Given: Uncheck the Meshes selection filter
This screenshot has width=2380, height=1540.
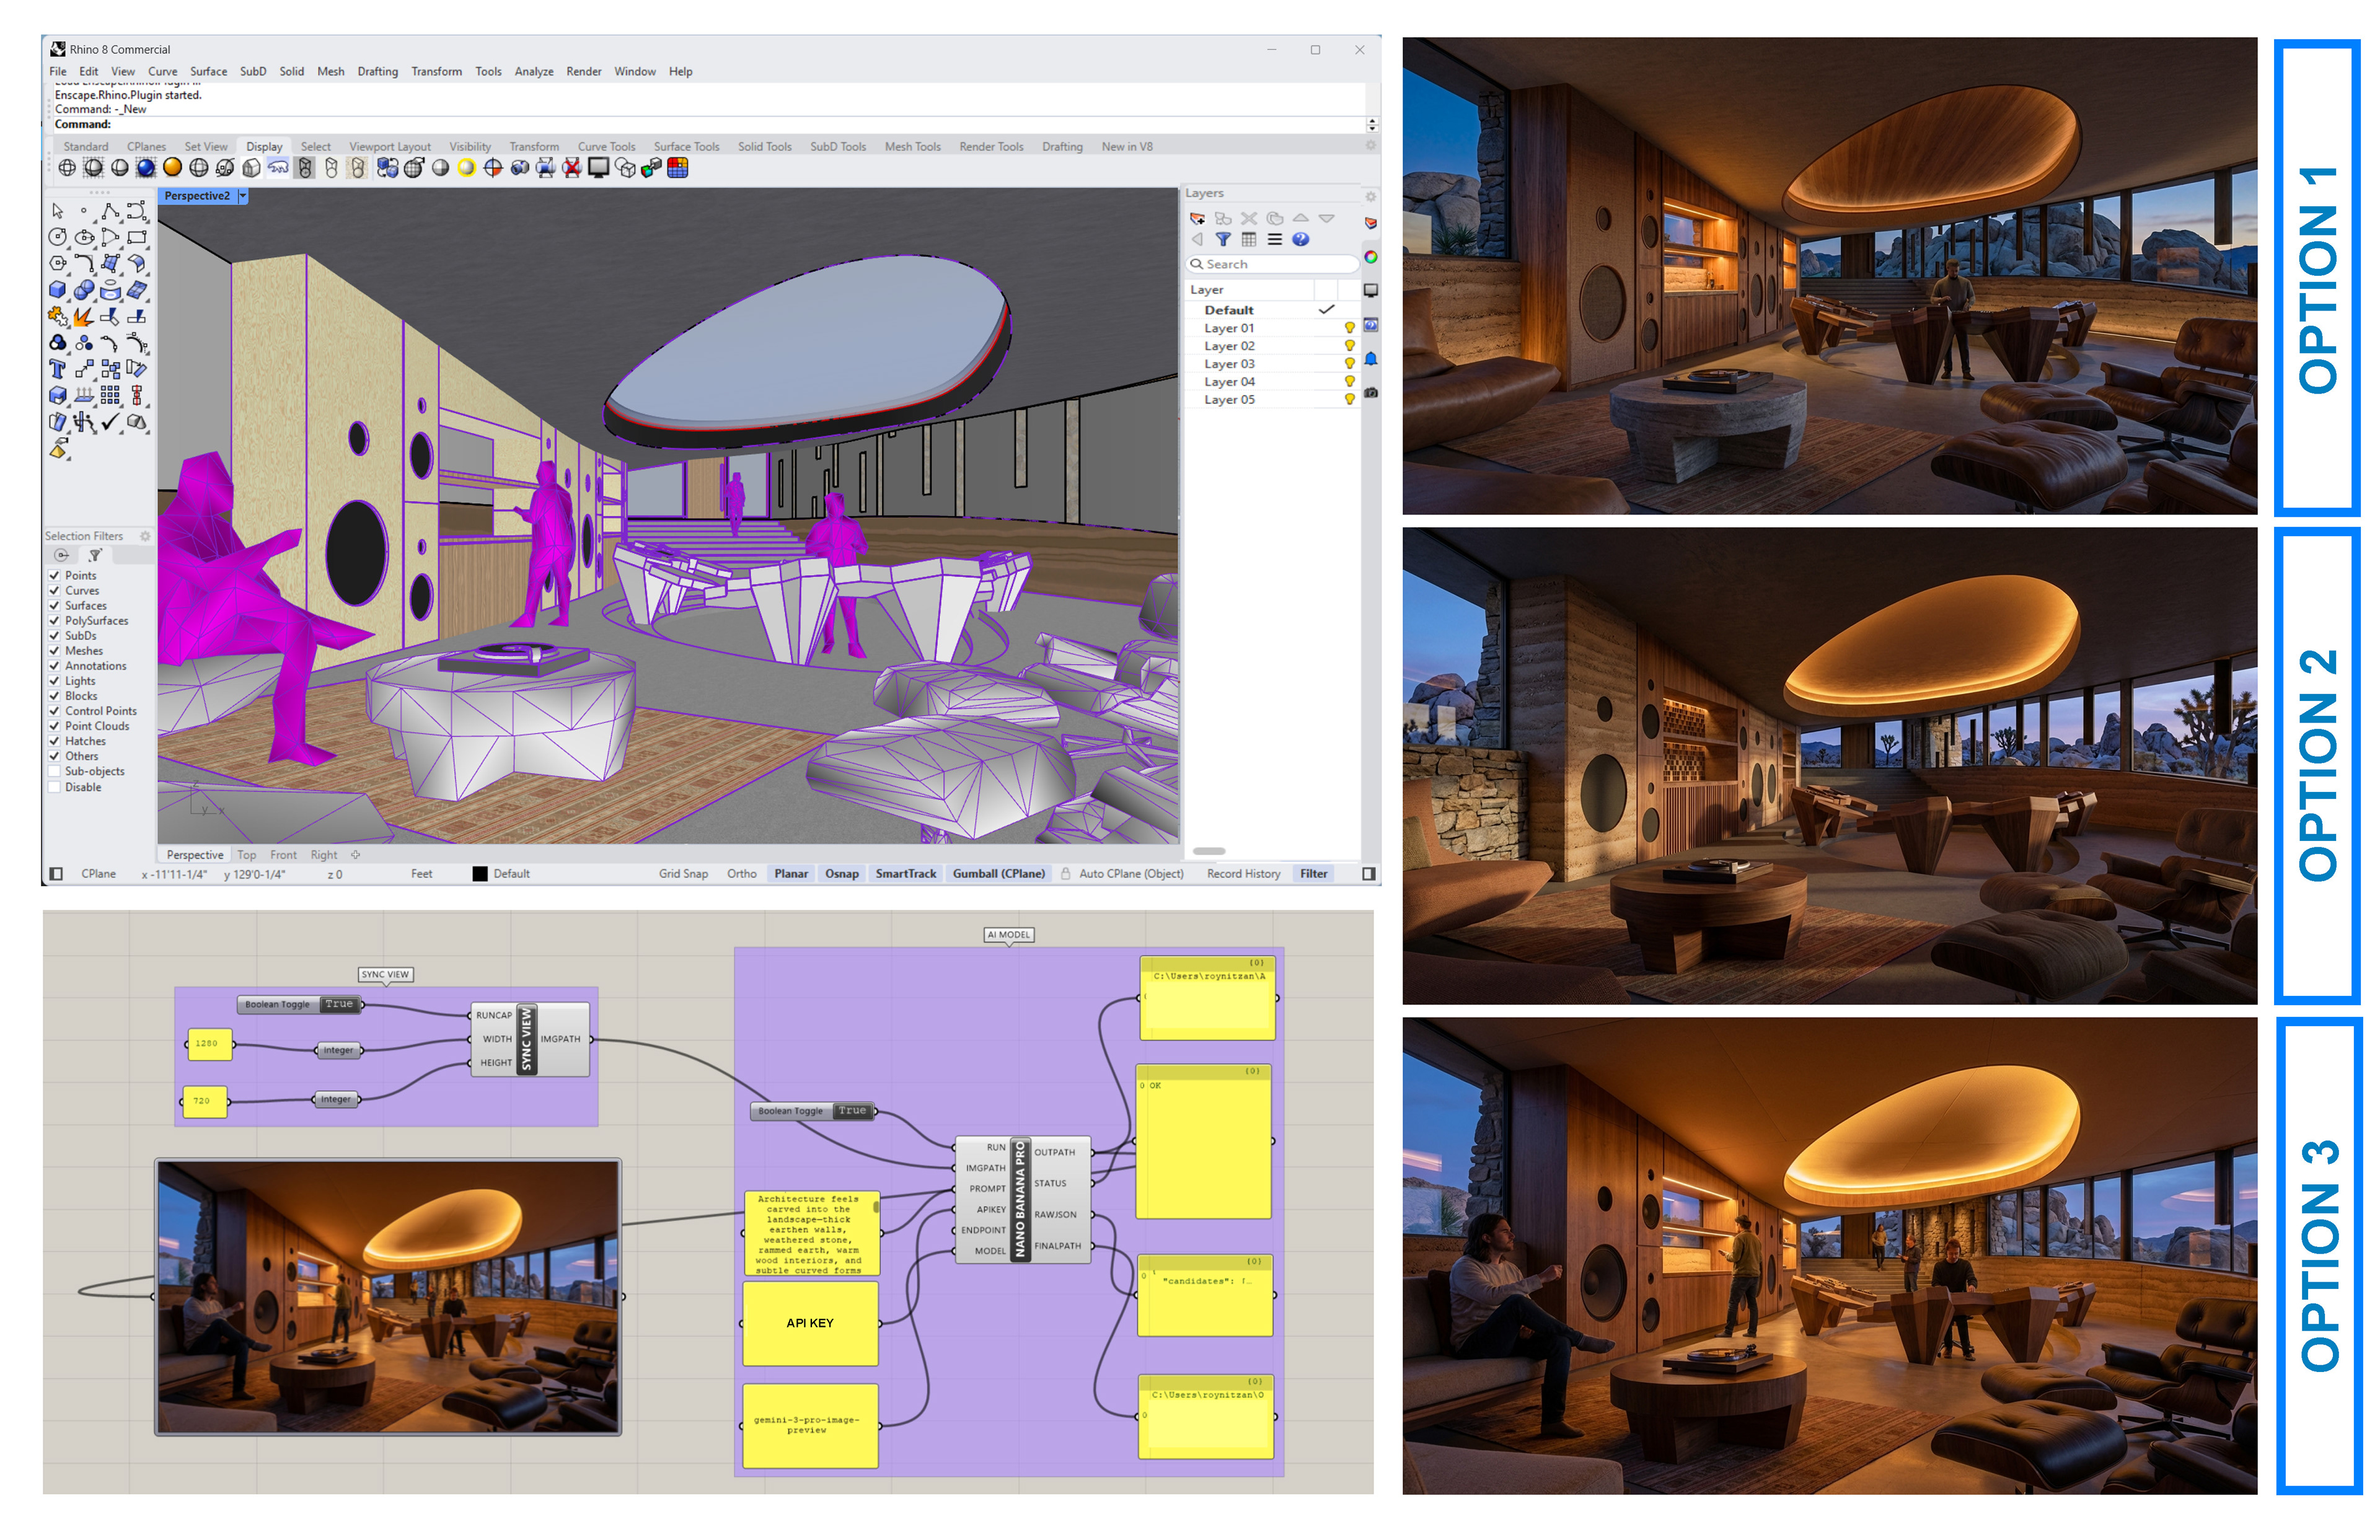Looking at the screenshot, I should click(x=55, y=651).
